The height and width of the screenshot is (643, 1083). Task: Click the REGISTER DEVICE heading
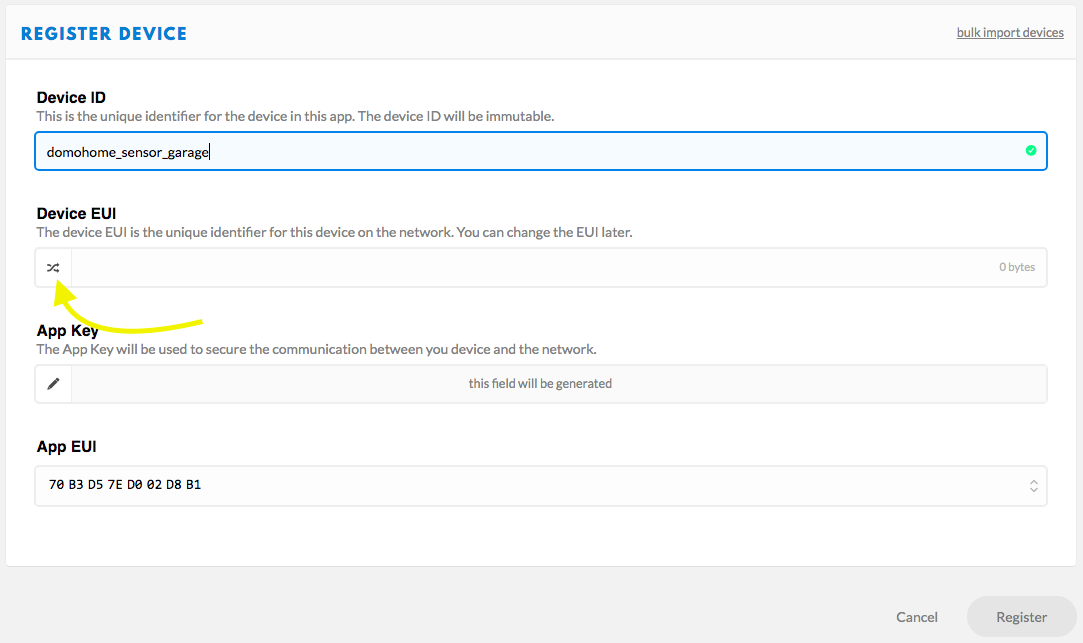[x=104, y=34]
